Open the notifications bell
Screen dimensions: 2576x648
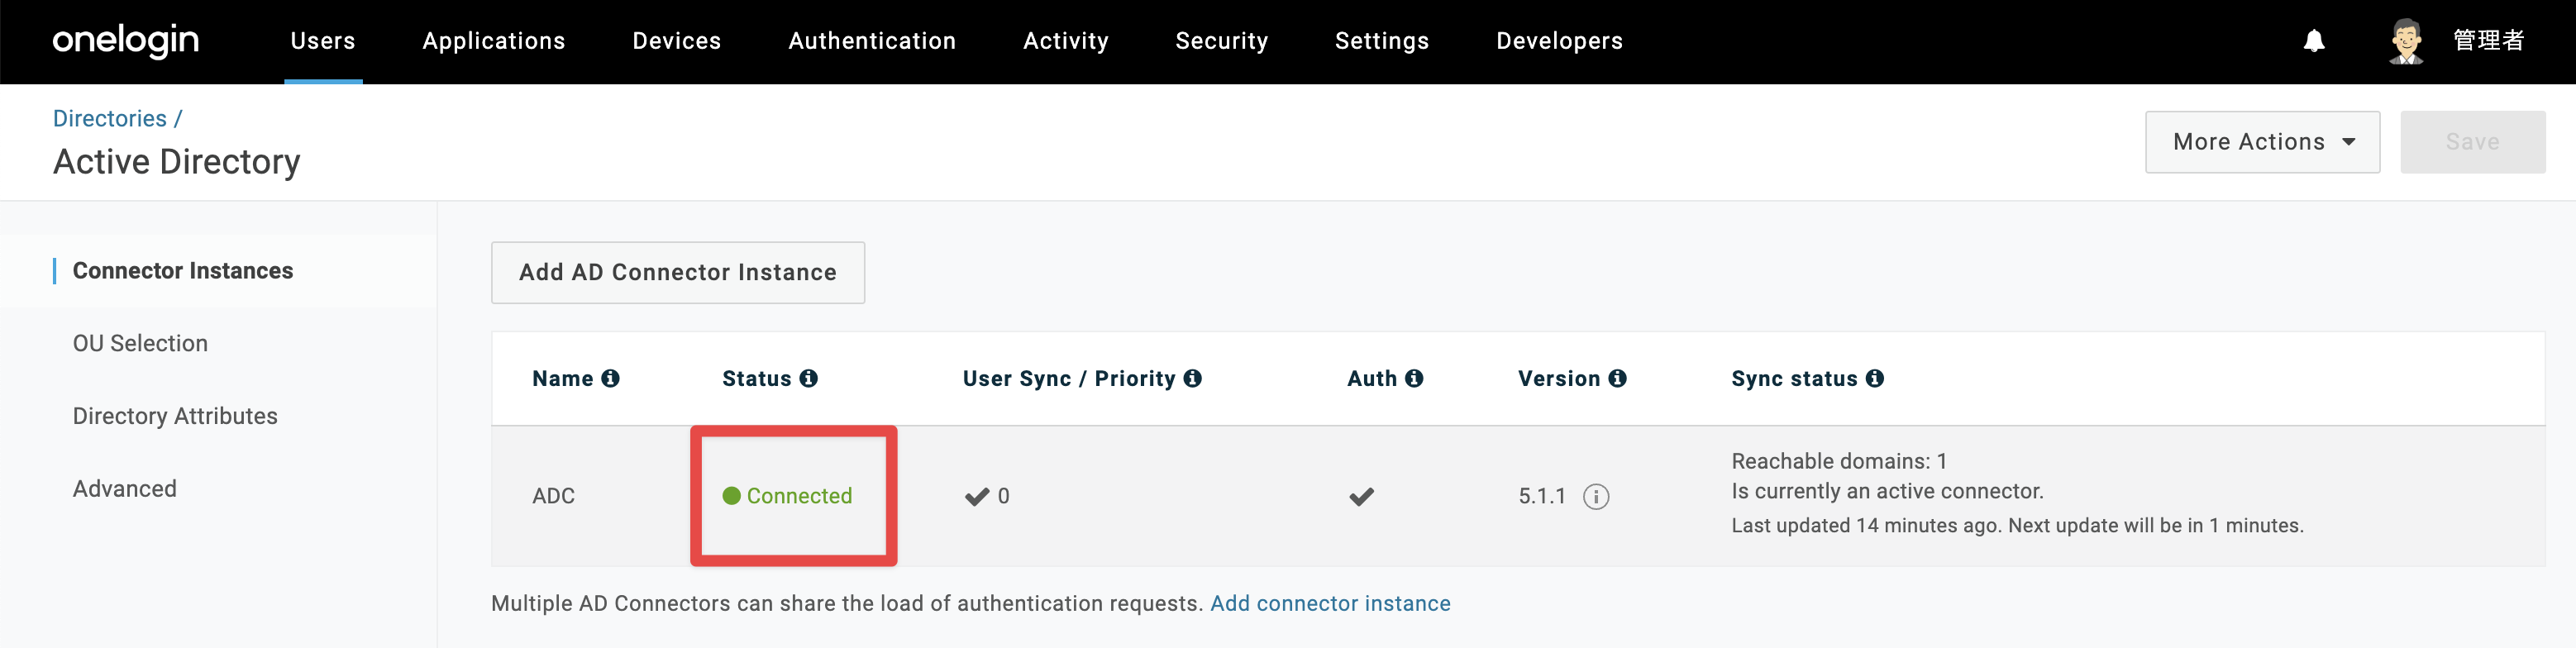pyautogui.click(x=2314, y=40)
